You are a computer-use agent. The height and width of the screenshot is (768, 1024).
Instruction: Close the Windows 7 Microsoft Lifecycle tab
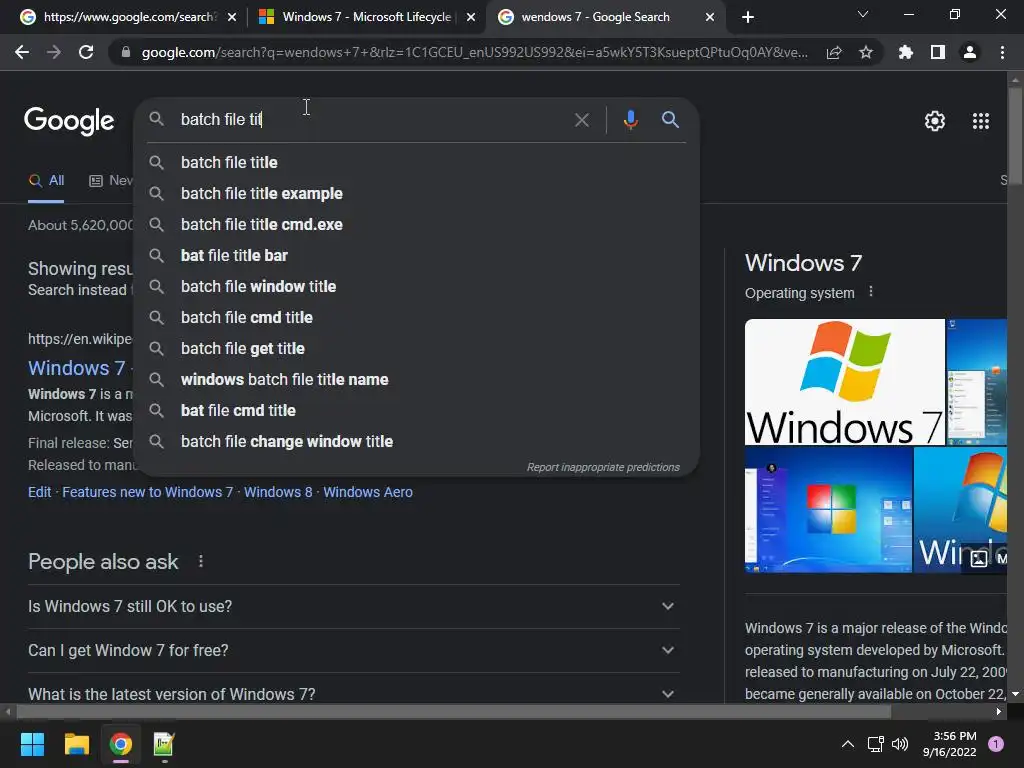click(471, 17)
